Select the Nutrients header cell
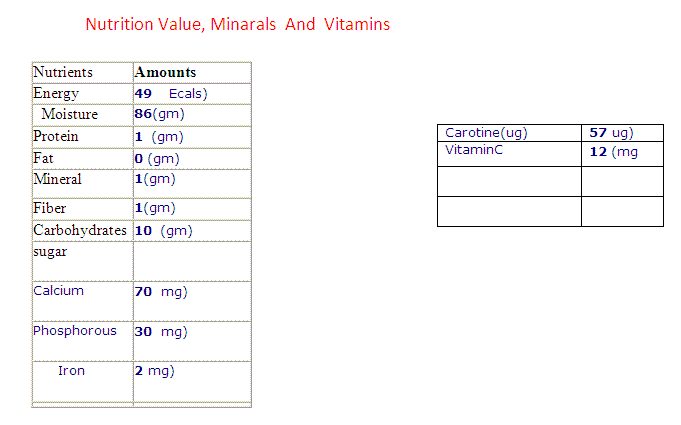This screenshot has height=425, width=681. pyautogui.click(x=83, y=72)
